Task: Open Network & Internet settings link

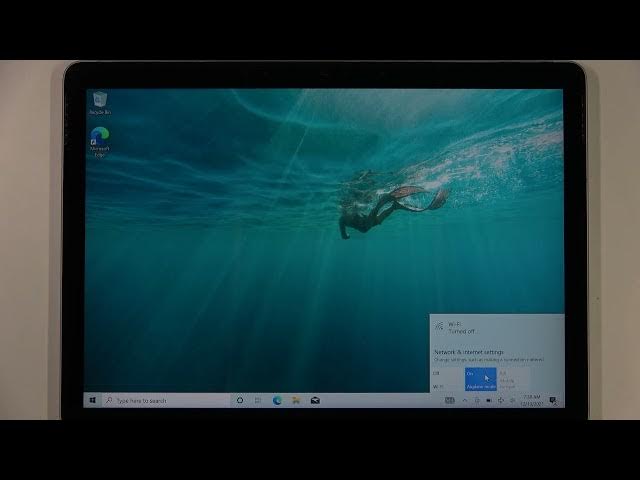Action: pyautogui.click(x=468, y=352)
